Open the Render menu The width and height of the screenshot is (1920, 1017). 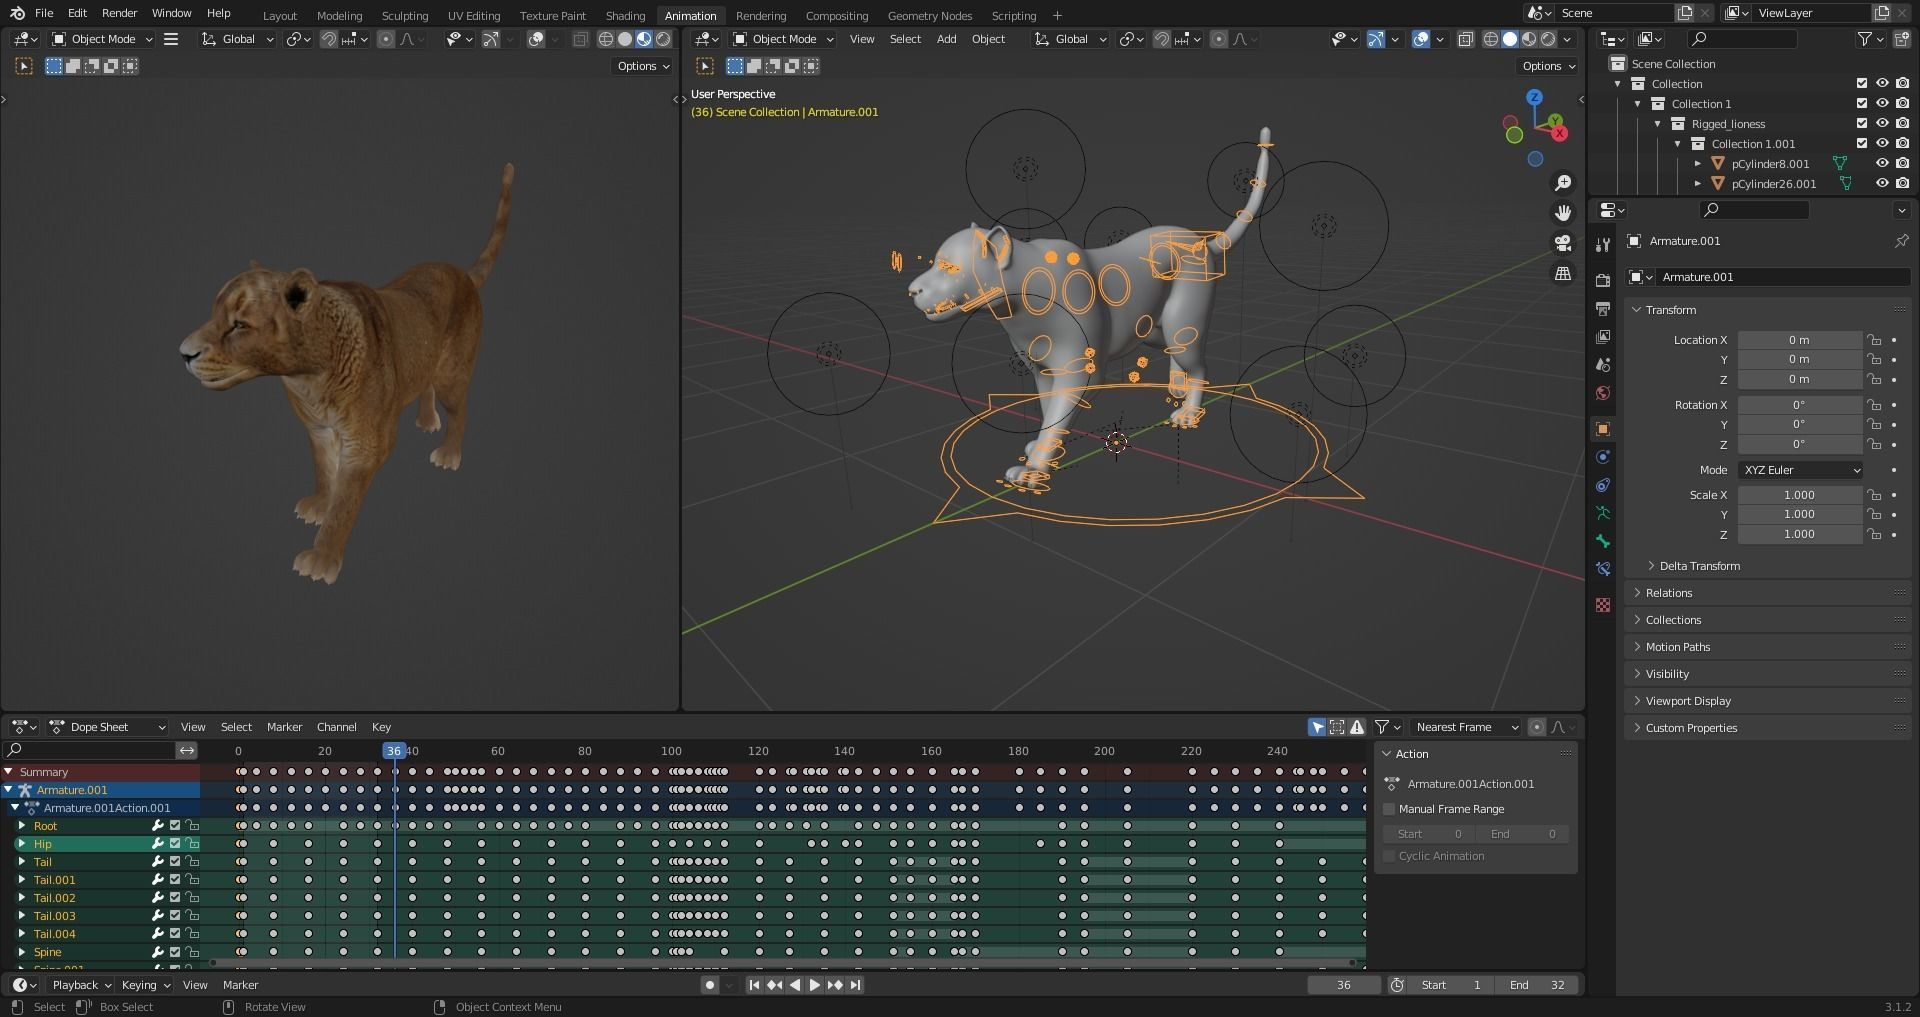119,13
